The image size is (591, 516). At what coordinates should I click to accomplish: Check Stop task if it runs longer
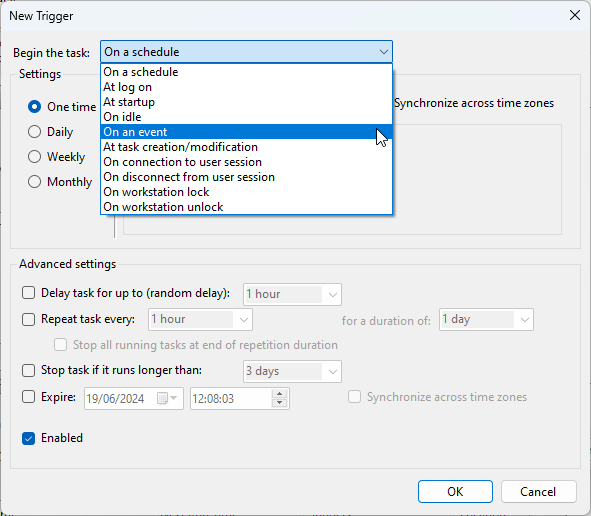pyautogui.click(x=29, y=370)
